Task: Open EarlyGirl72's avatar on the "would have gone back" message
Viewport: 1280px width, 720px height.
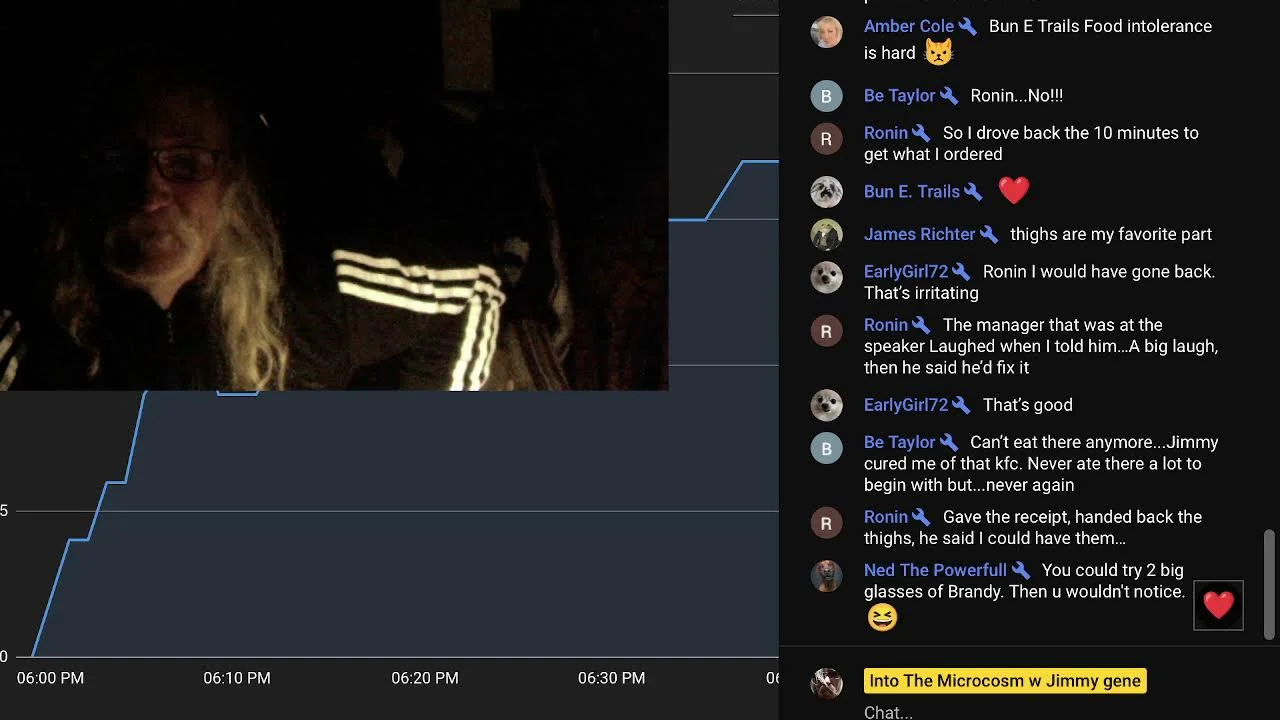Action: click(x=826, y=277)
